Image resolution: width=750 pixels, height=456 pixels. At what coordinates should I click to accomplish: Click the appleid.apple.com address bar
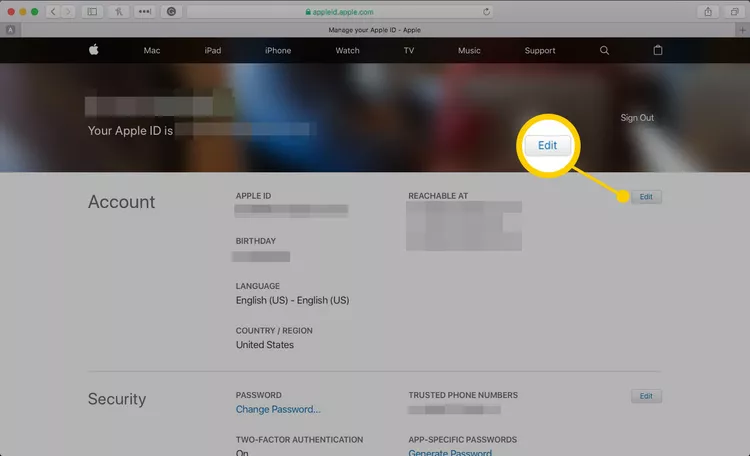[340, 12]
